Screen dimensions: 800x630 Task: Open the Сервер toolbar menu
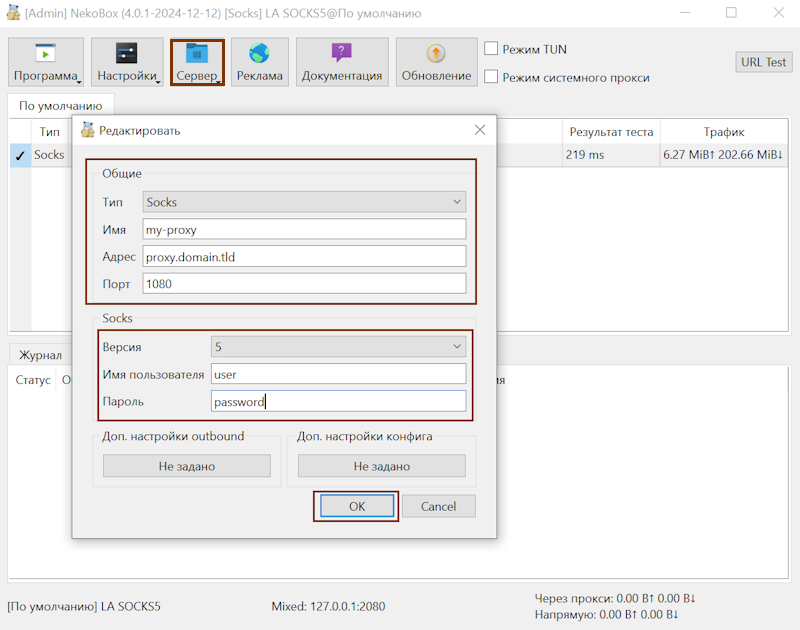[197, 62]
